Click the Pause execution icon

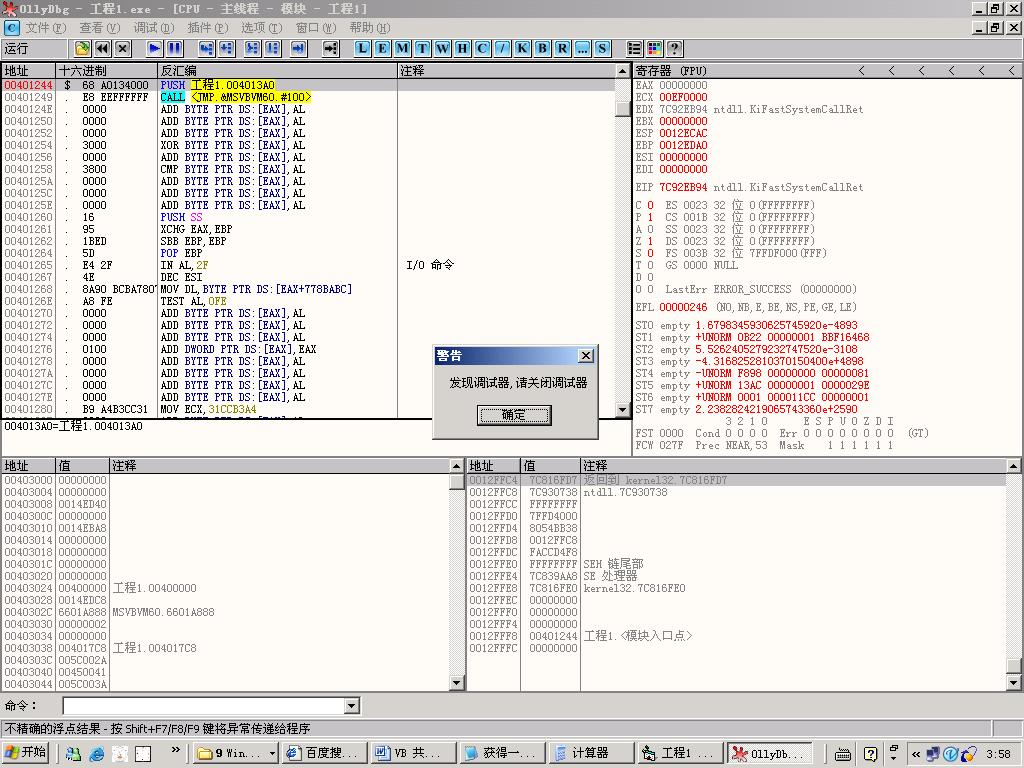(x=174, y=48)
